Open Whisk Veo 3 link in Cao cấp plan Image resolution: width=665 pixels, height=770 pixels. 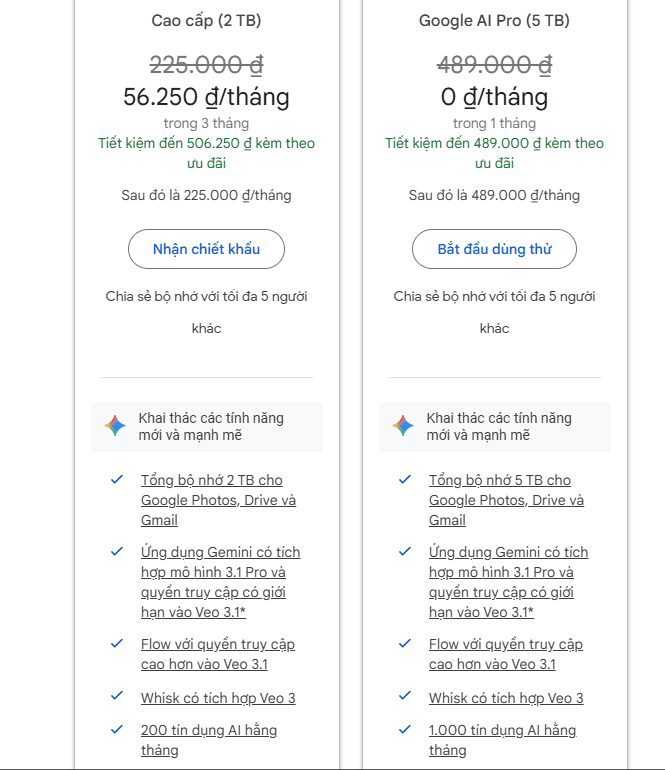(x=218, y=698)
